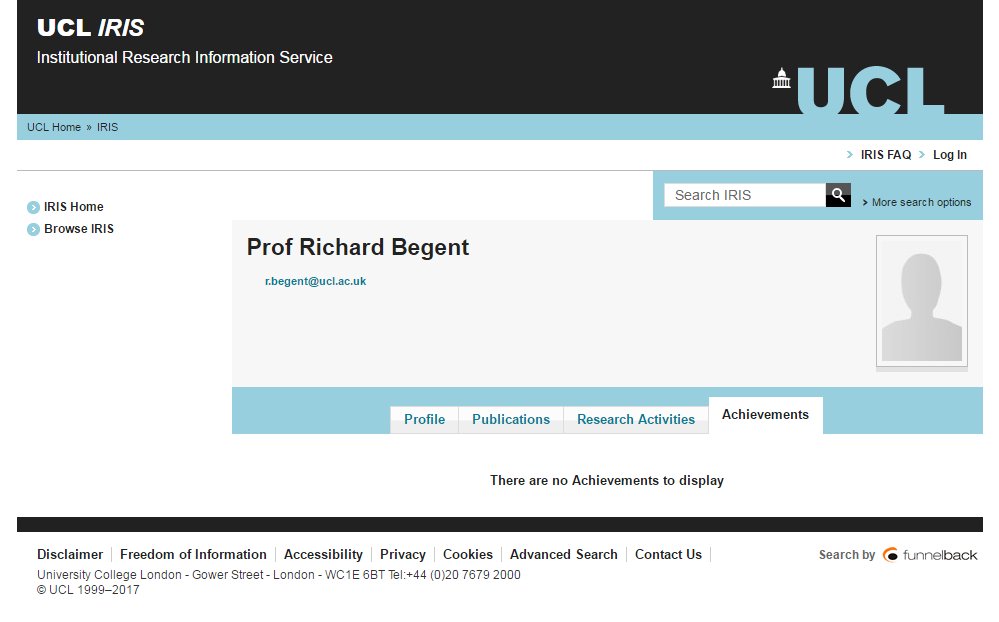The image size is (999, 622).
Task: Click the IRIS breadcrumb link
Action: click(x=107, y=127)
